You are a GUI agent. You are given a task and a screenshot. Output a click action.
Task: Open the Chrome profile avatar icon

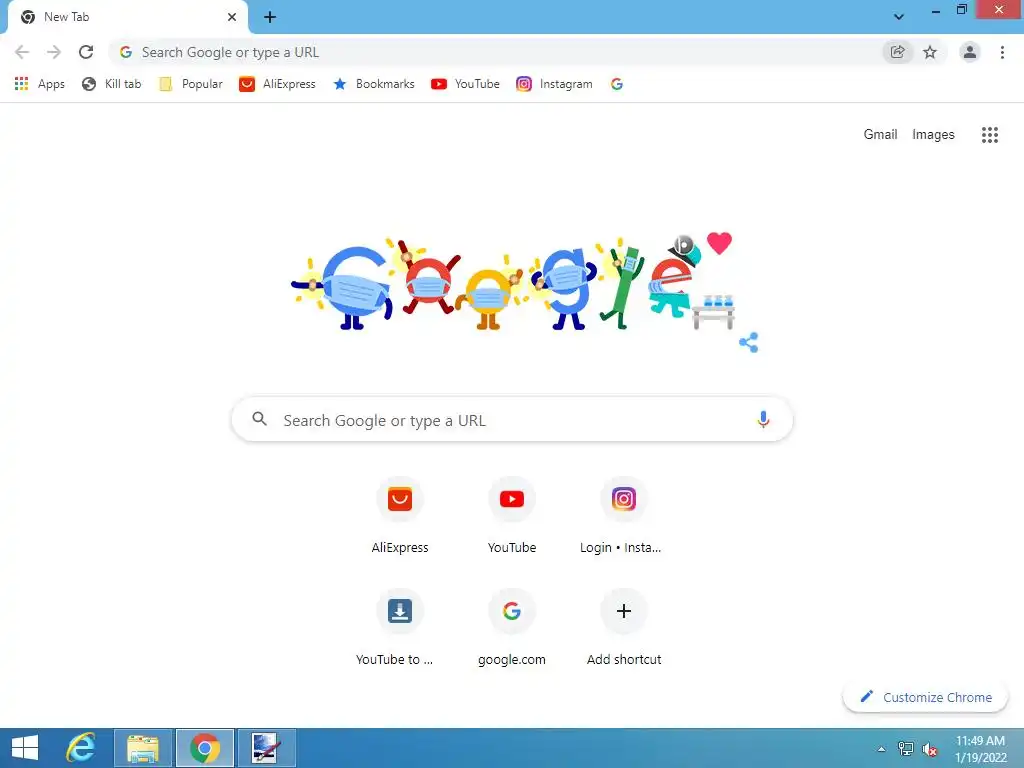970,52
